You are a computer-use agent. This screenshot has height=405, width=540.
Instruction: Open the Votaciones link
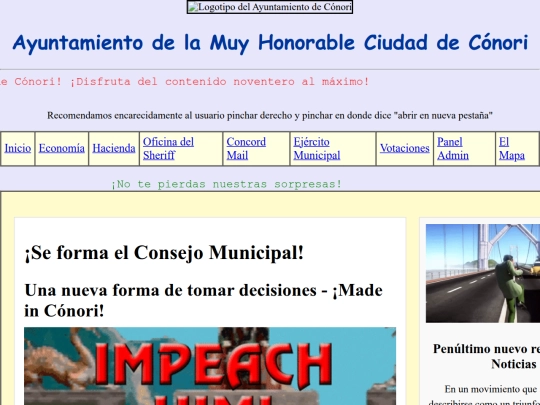[405, 148]
